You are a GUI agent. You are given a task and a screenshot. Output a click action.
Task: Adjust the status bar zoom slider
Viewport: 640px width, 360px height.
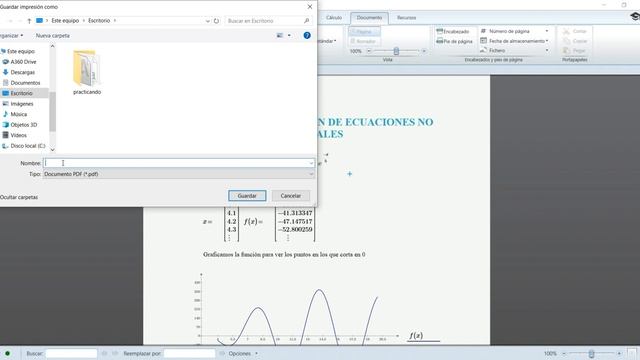[591, 353]
